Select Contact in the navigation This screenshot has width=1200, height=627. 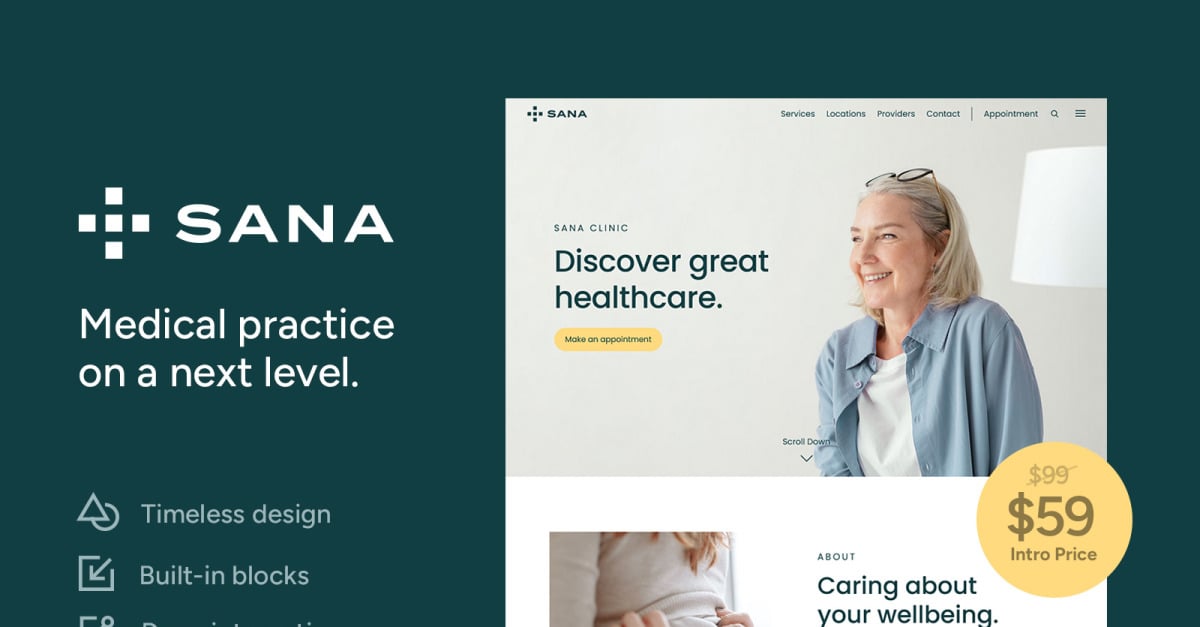pos(943,114)
